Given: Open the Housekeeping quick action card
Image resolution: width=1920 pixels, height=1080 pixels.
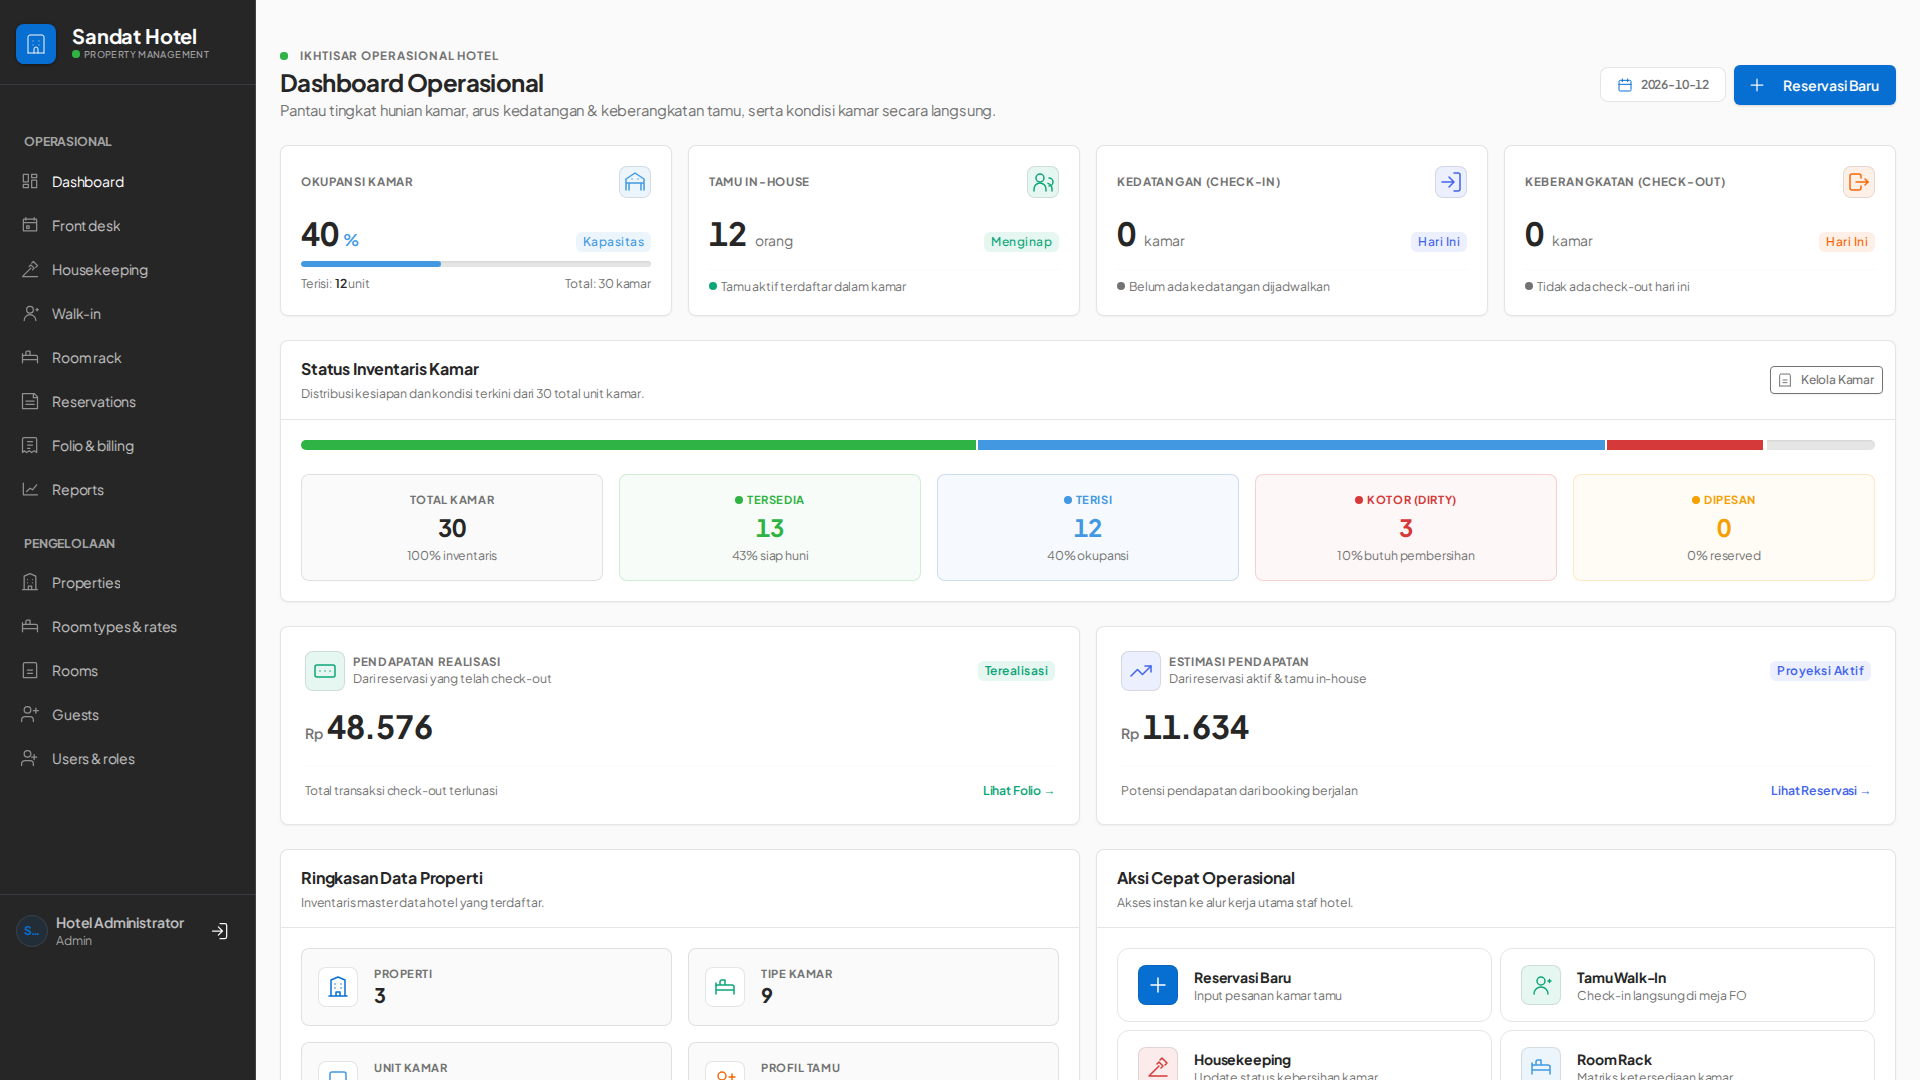Looking at the screenshot, I should [1304, 1056].
